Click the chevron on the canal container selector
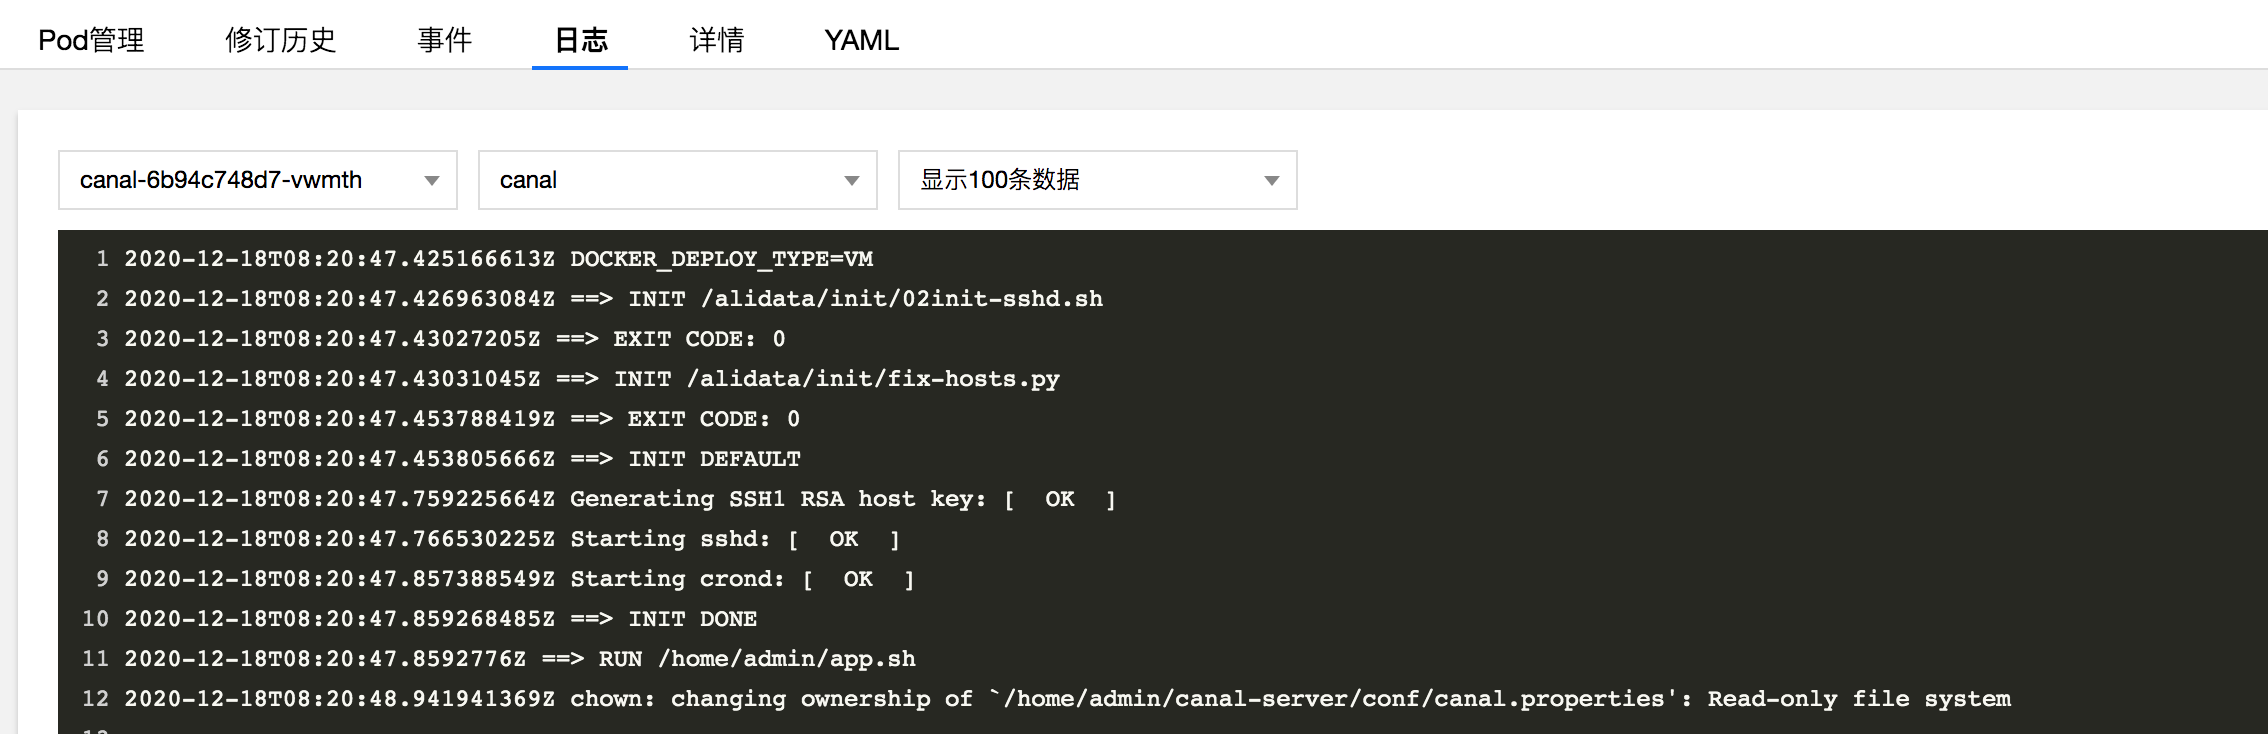 [852, 180]
